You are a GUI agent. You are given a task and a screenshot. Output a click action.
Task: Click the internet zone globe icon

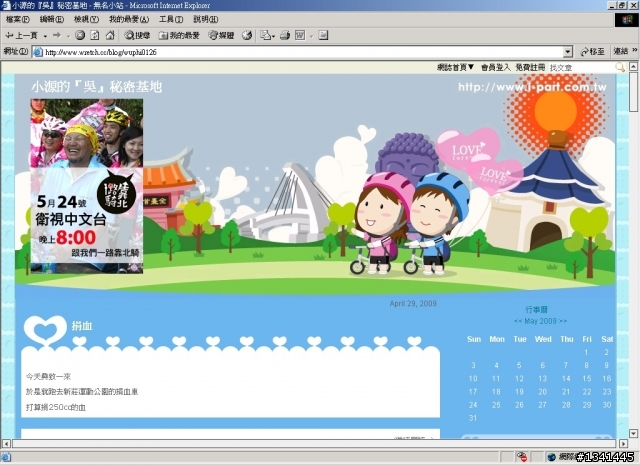551,457
